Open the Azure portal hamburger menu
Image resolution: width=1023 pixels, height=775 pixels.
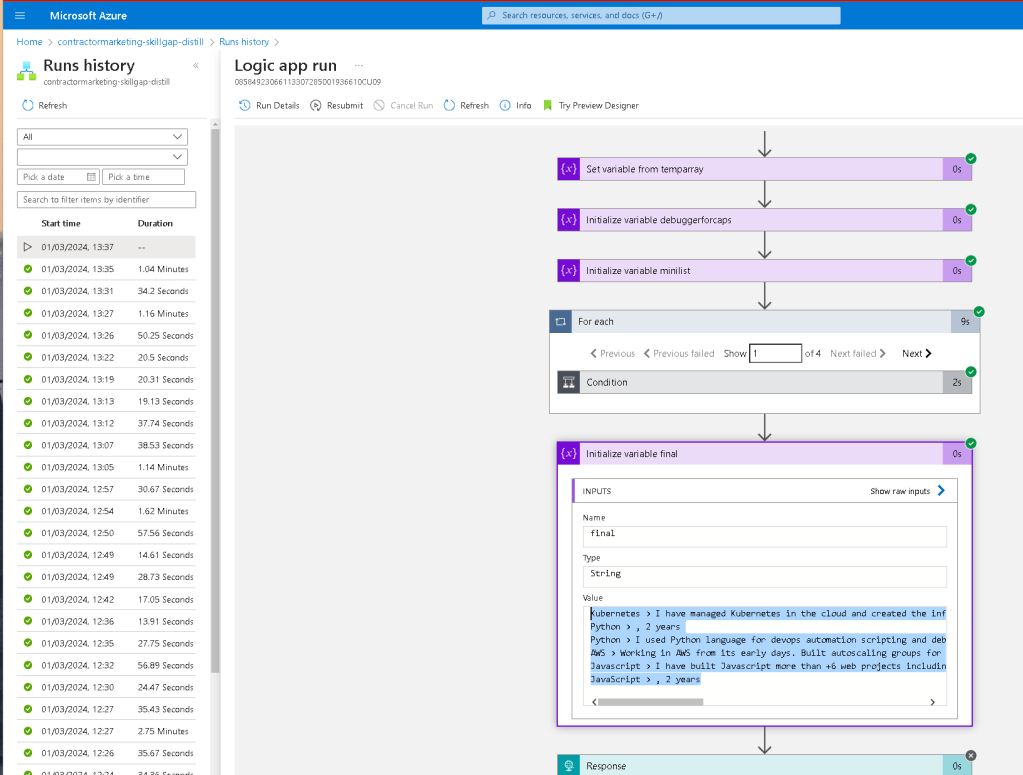20,15
